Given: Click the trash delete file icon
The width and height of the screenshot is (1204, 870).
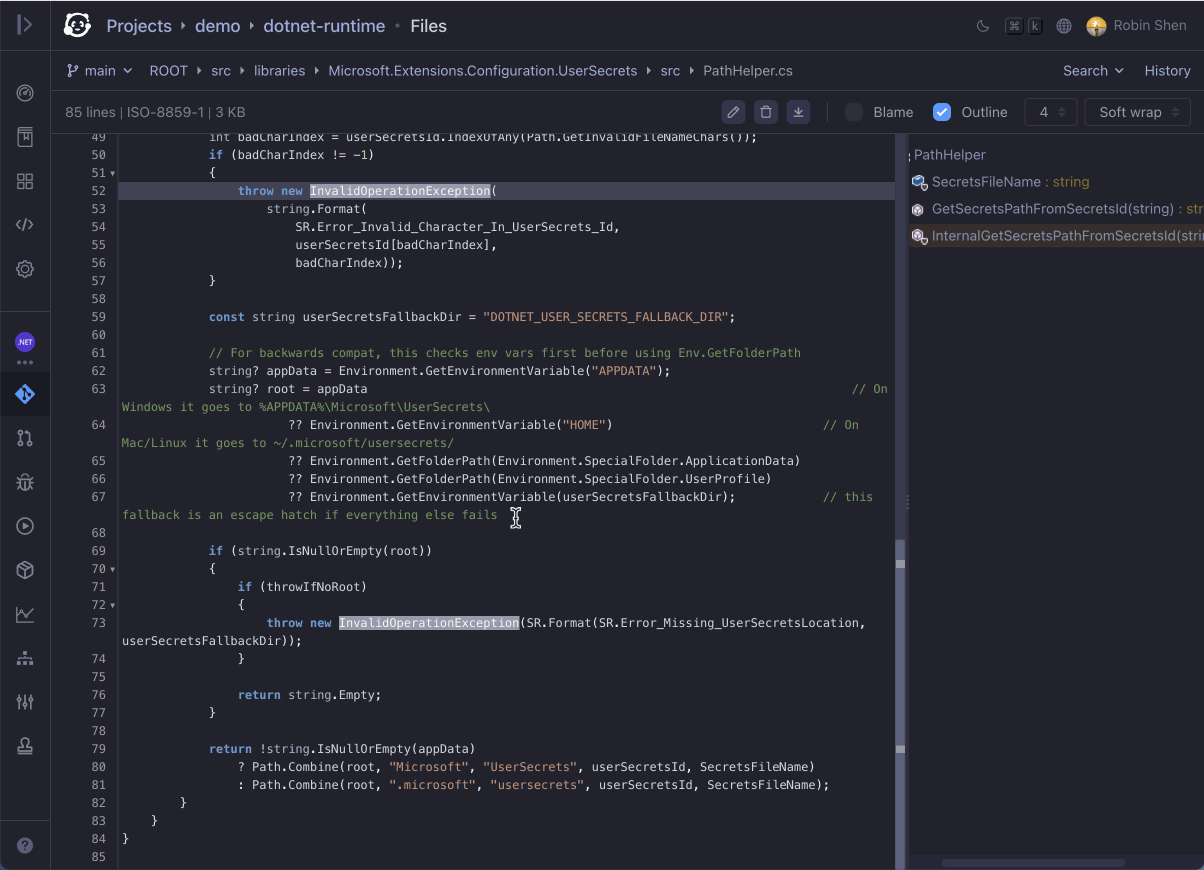Looking at the screenshot, I should (x=766, y=112).
